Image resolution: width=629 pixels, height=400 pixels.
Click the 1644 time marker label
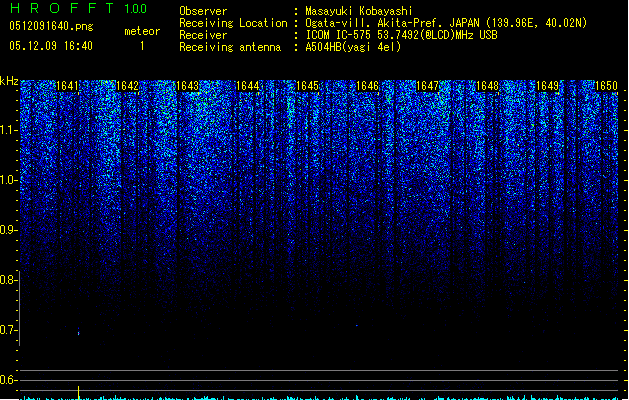click(248, 86)
